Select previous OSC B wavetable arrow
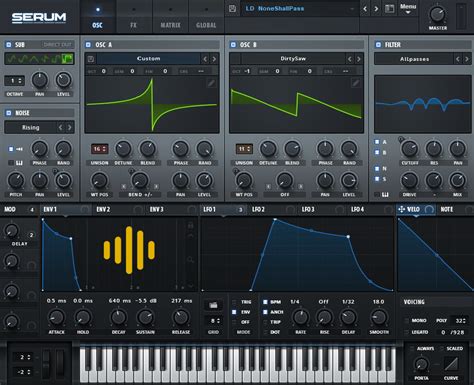The image size is (474, 385). [x=350, y=59]
